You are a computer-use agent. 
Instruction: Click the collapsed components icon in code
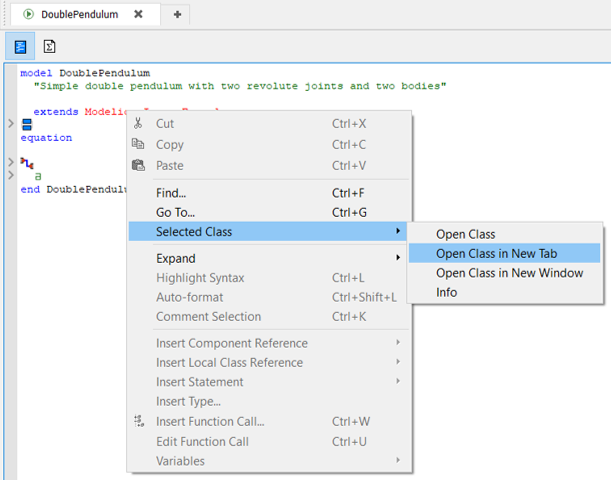click(x=27, y=125)
